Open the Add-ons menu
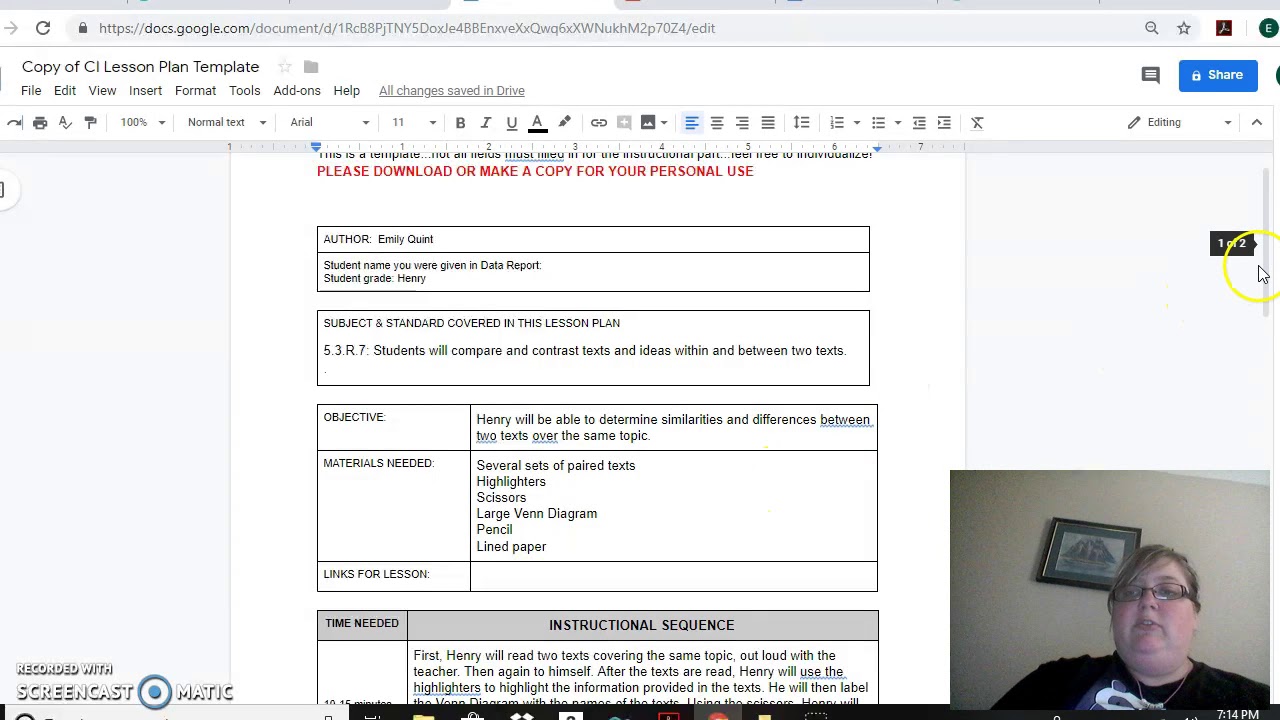Image resolution: width=1280 pixels, height=720 pixels. coord(297,90)
